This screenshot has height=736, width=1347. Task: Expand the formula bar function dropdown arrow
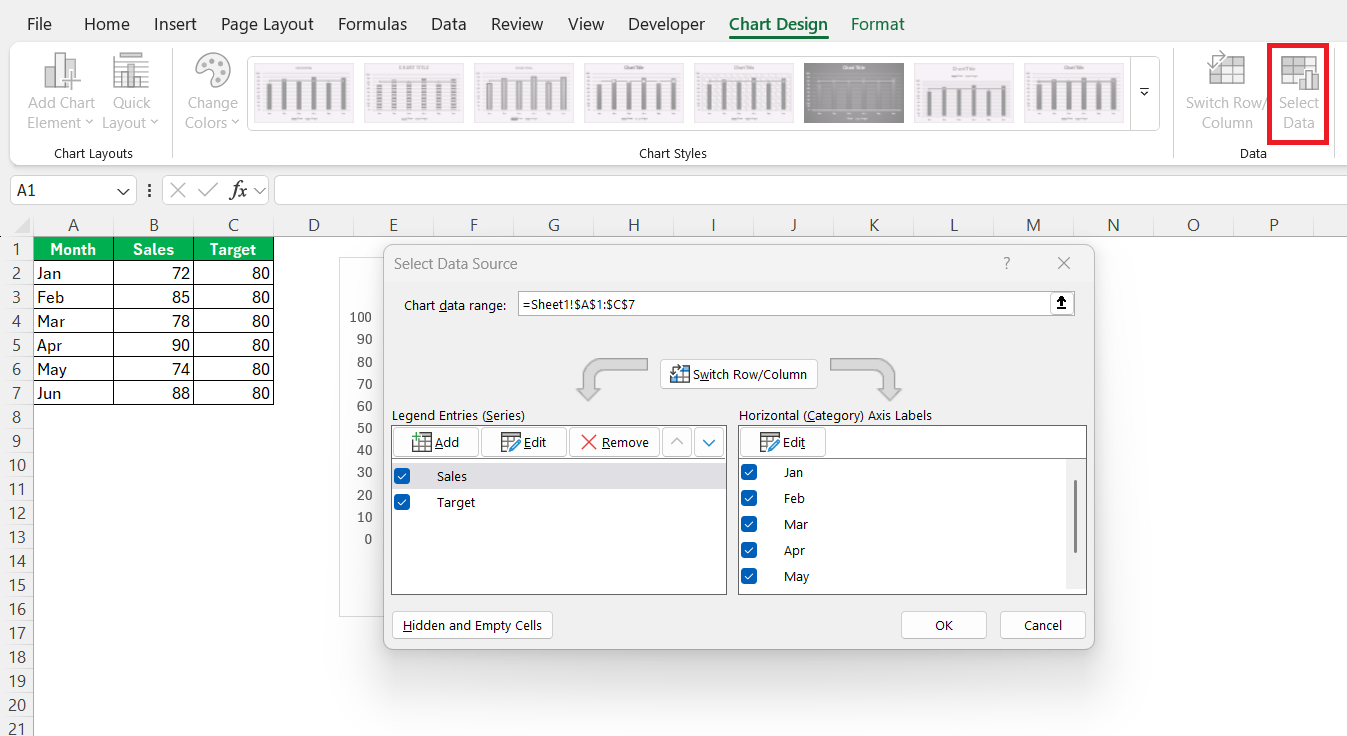coord(260,190)
